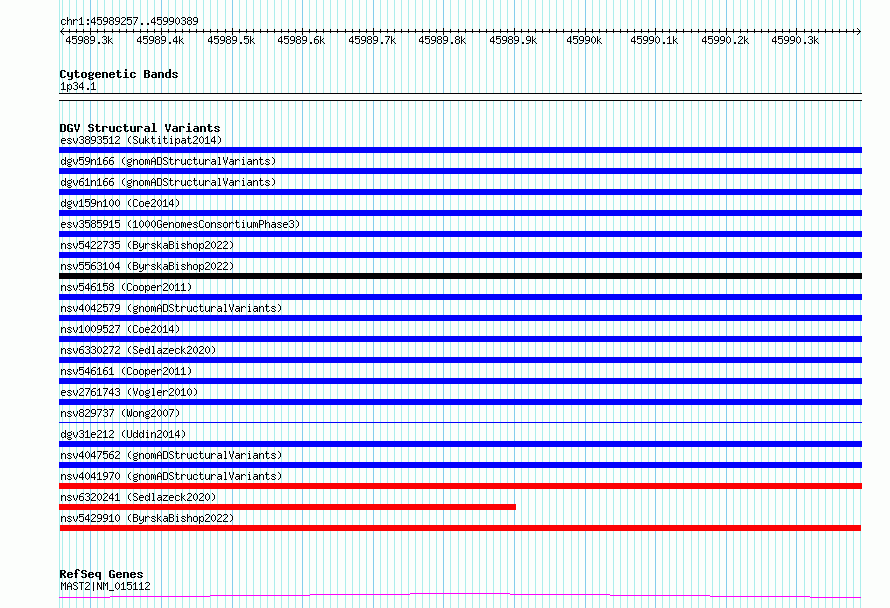Click the DGV Structural Variants track title
This screenshot has width=890, height=608.
(140, 128)
